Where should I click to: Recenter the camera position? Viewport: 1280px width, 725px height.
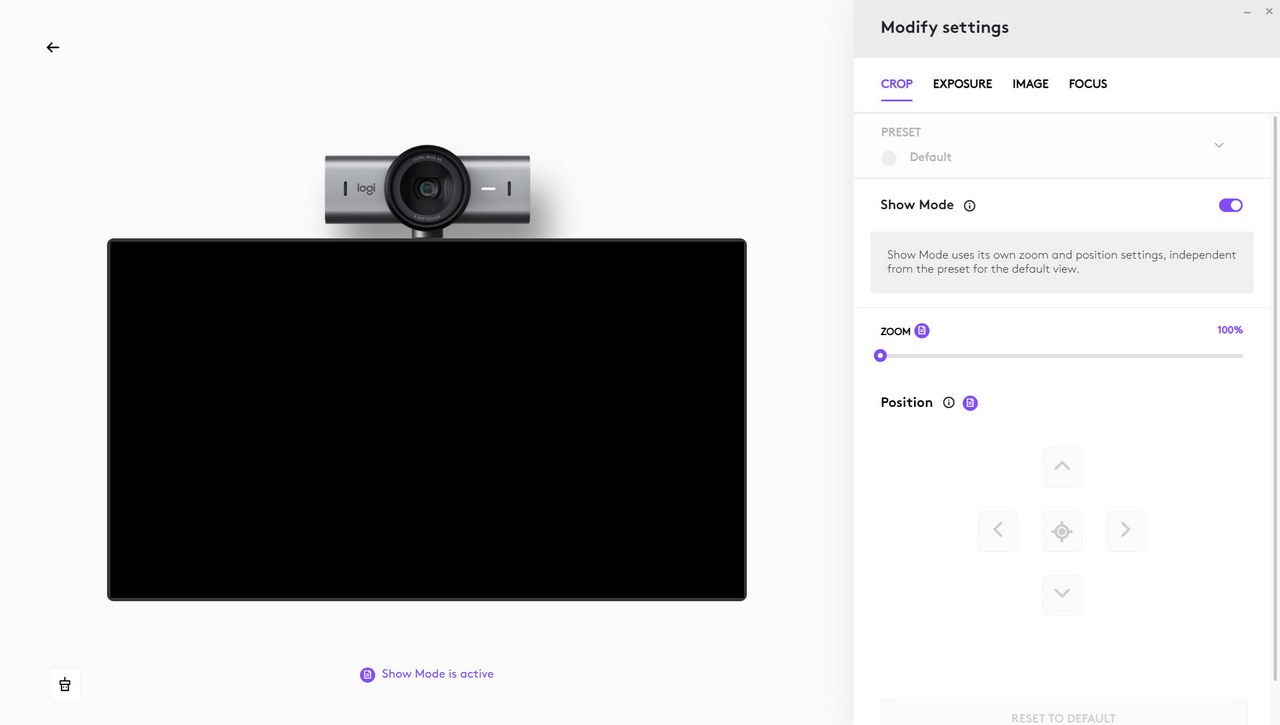pos(1062,531)
